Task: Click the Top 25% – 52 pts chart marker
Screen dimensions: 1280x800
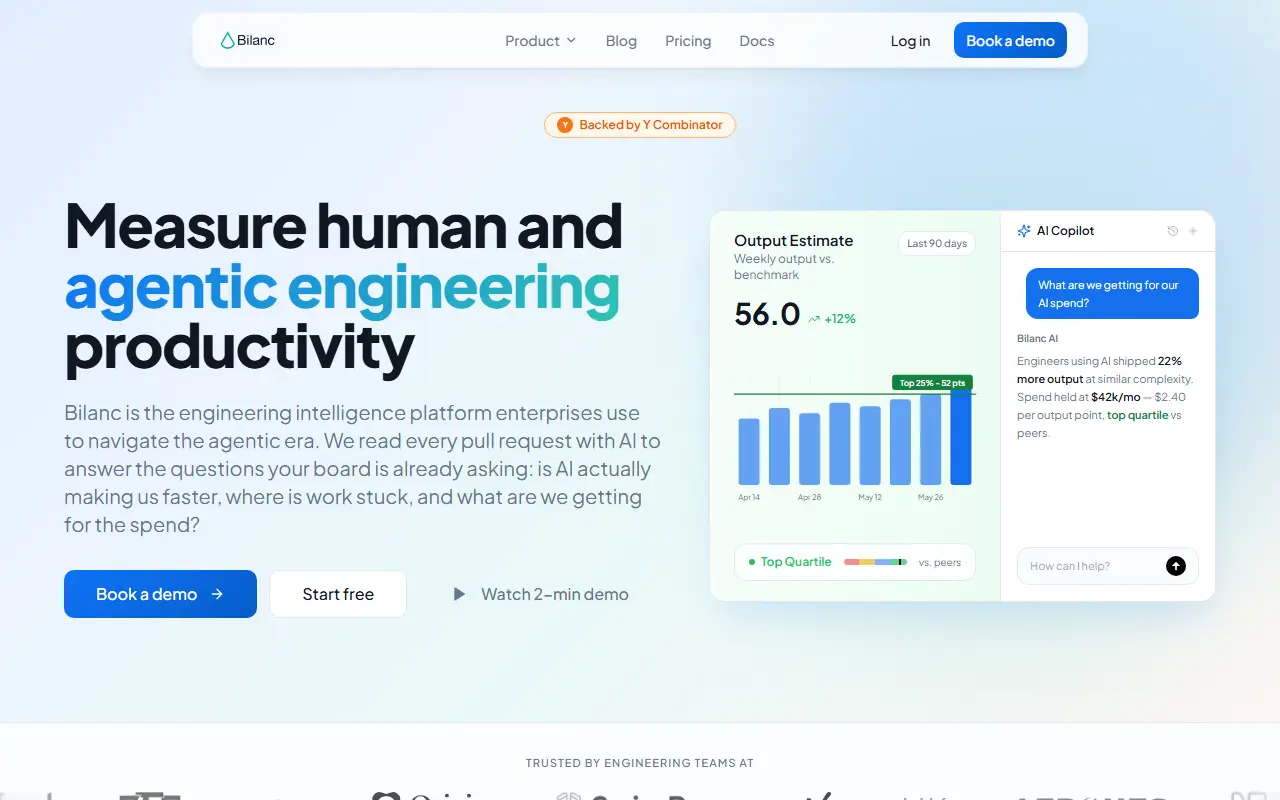Action: pyautogui.click(x=932, y=383)
